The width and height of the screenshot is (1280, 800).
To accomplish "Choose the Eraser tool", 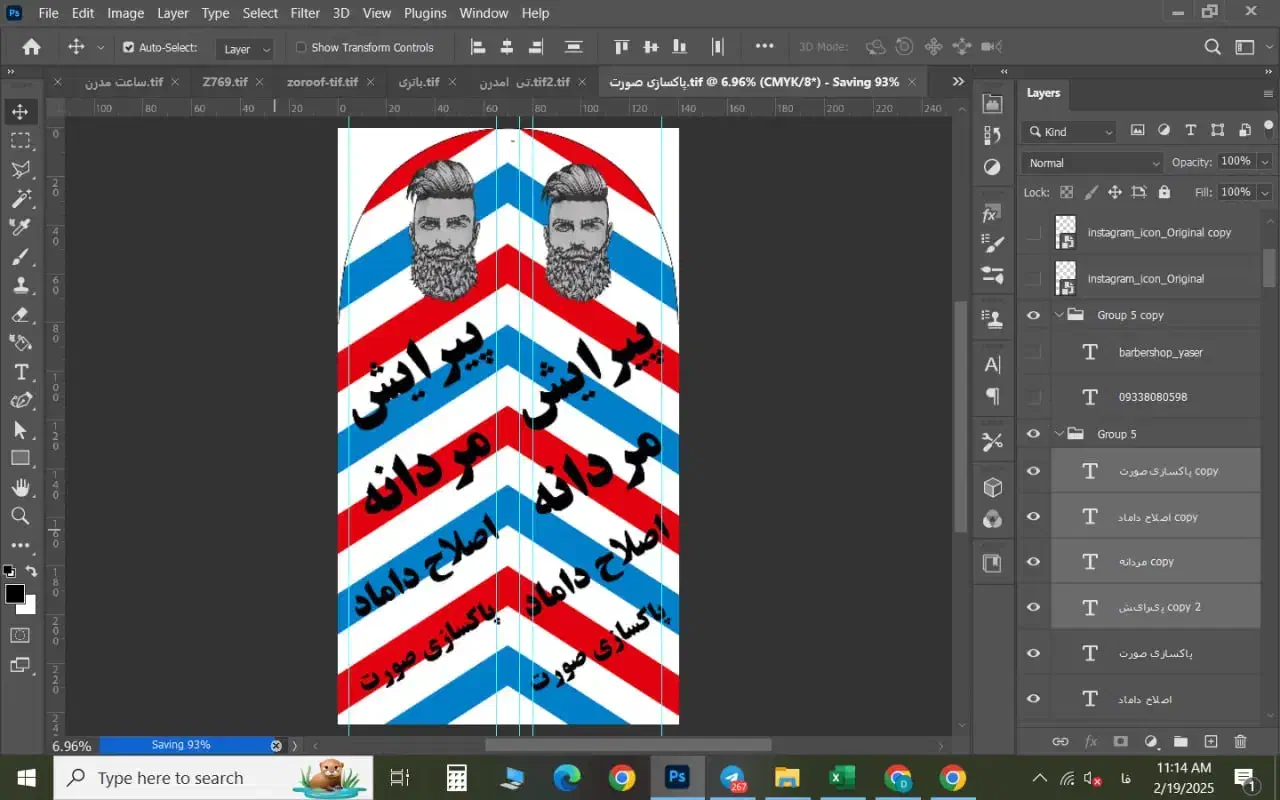I will (x=20, y=315).
